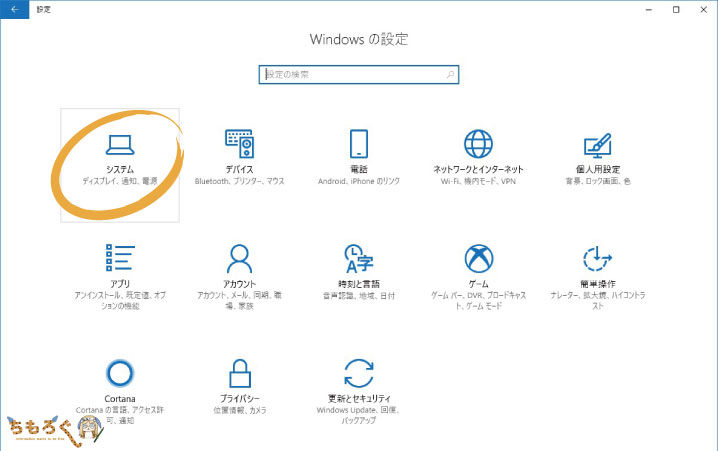
Task: Focus the 設定の検索 search field
Action: click(x=359, y=75)
